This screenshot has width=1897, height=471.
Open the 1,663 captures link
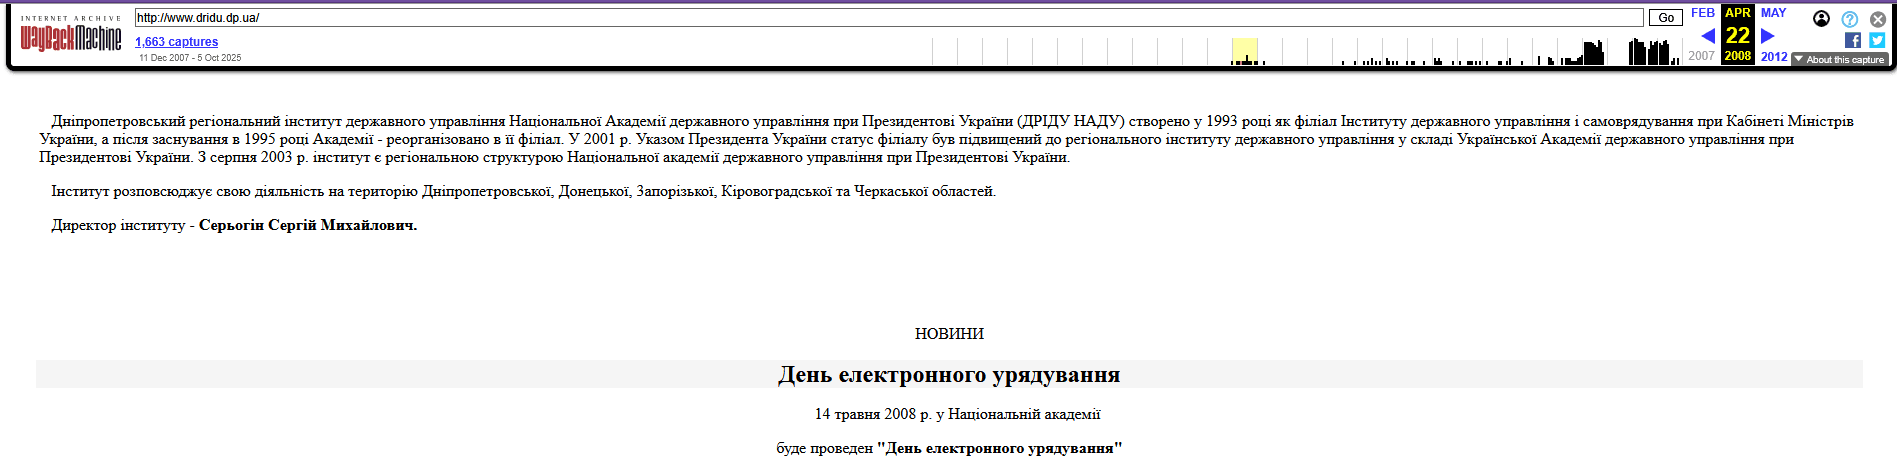(x=176, y=42)
